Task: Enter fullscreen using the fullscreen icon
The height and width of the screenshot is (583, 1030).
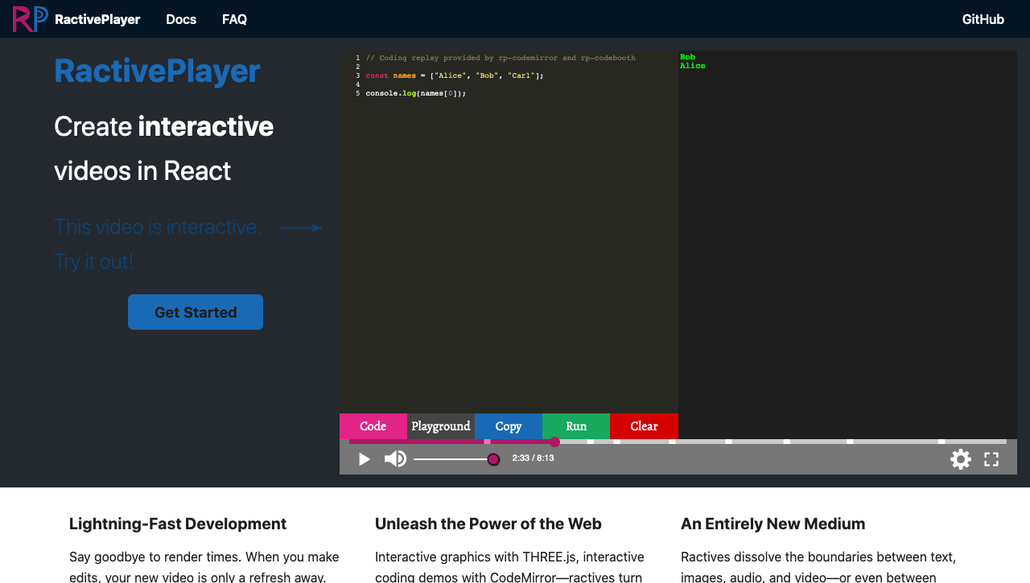Action: [x=991, y=459]
